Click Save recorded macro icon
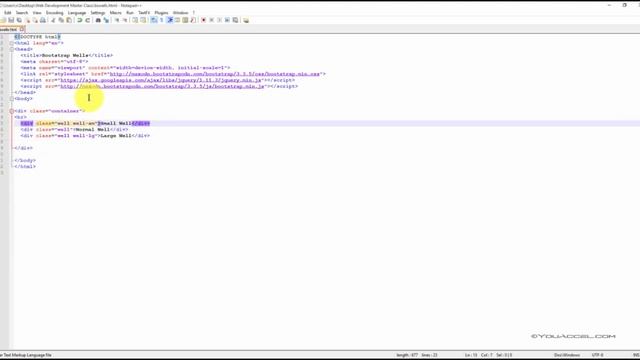The image size is (640, 360). point(236,20)
